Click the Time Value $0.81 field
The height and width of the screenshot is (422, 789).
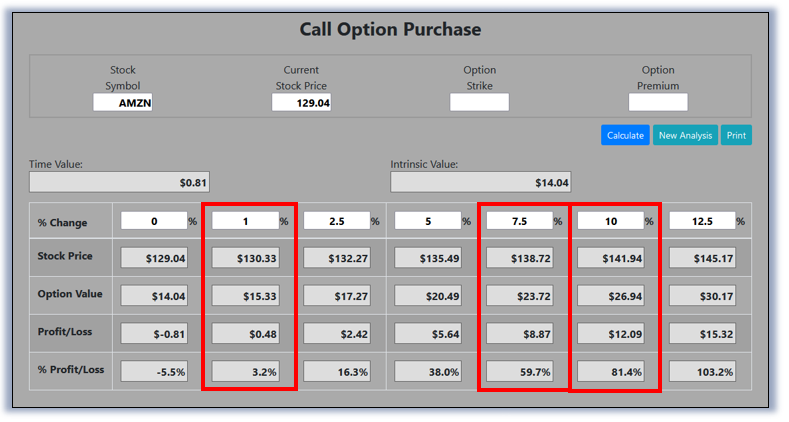pos(119,182)
